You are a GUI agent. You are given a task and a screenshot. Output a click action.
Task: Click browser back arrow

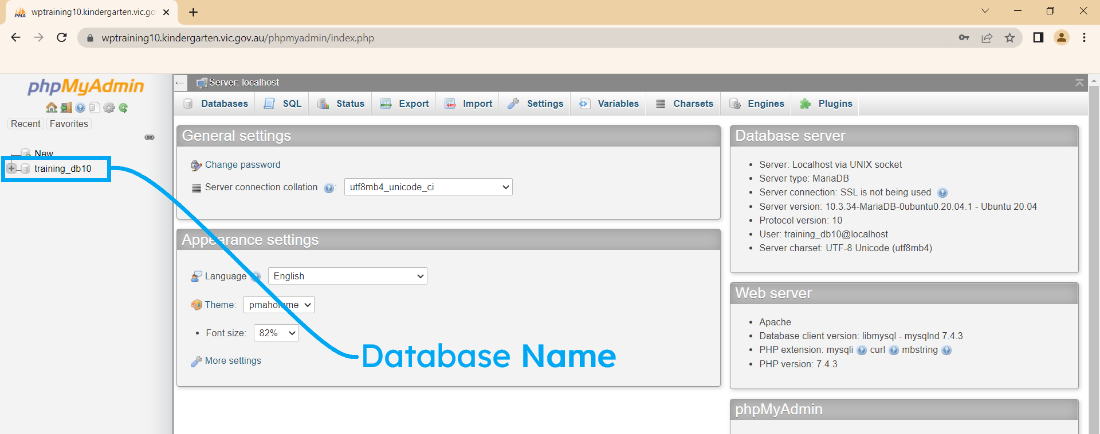(x=16, y=38)
